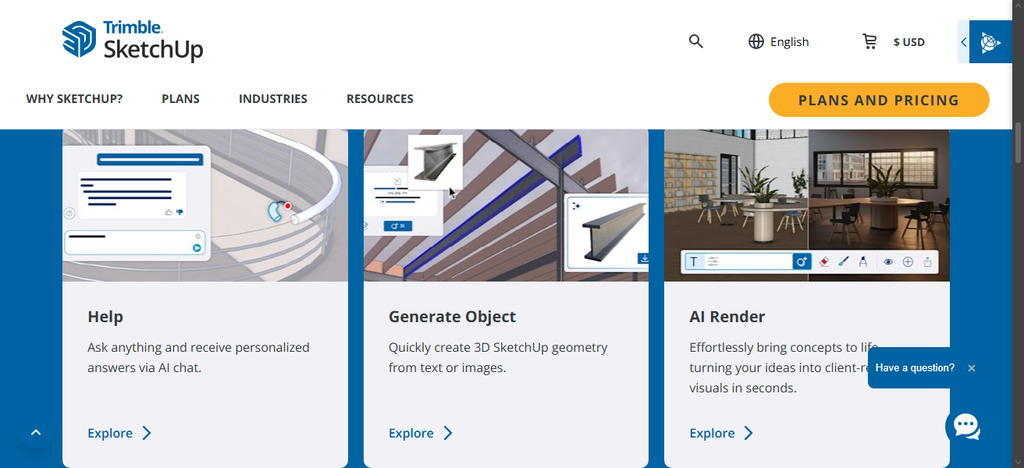Open the Generate Object beam image
Viewport: 1024px width, 468px height.
[506, 205]
